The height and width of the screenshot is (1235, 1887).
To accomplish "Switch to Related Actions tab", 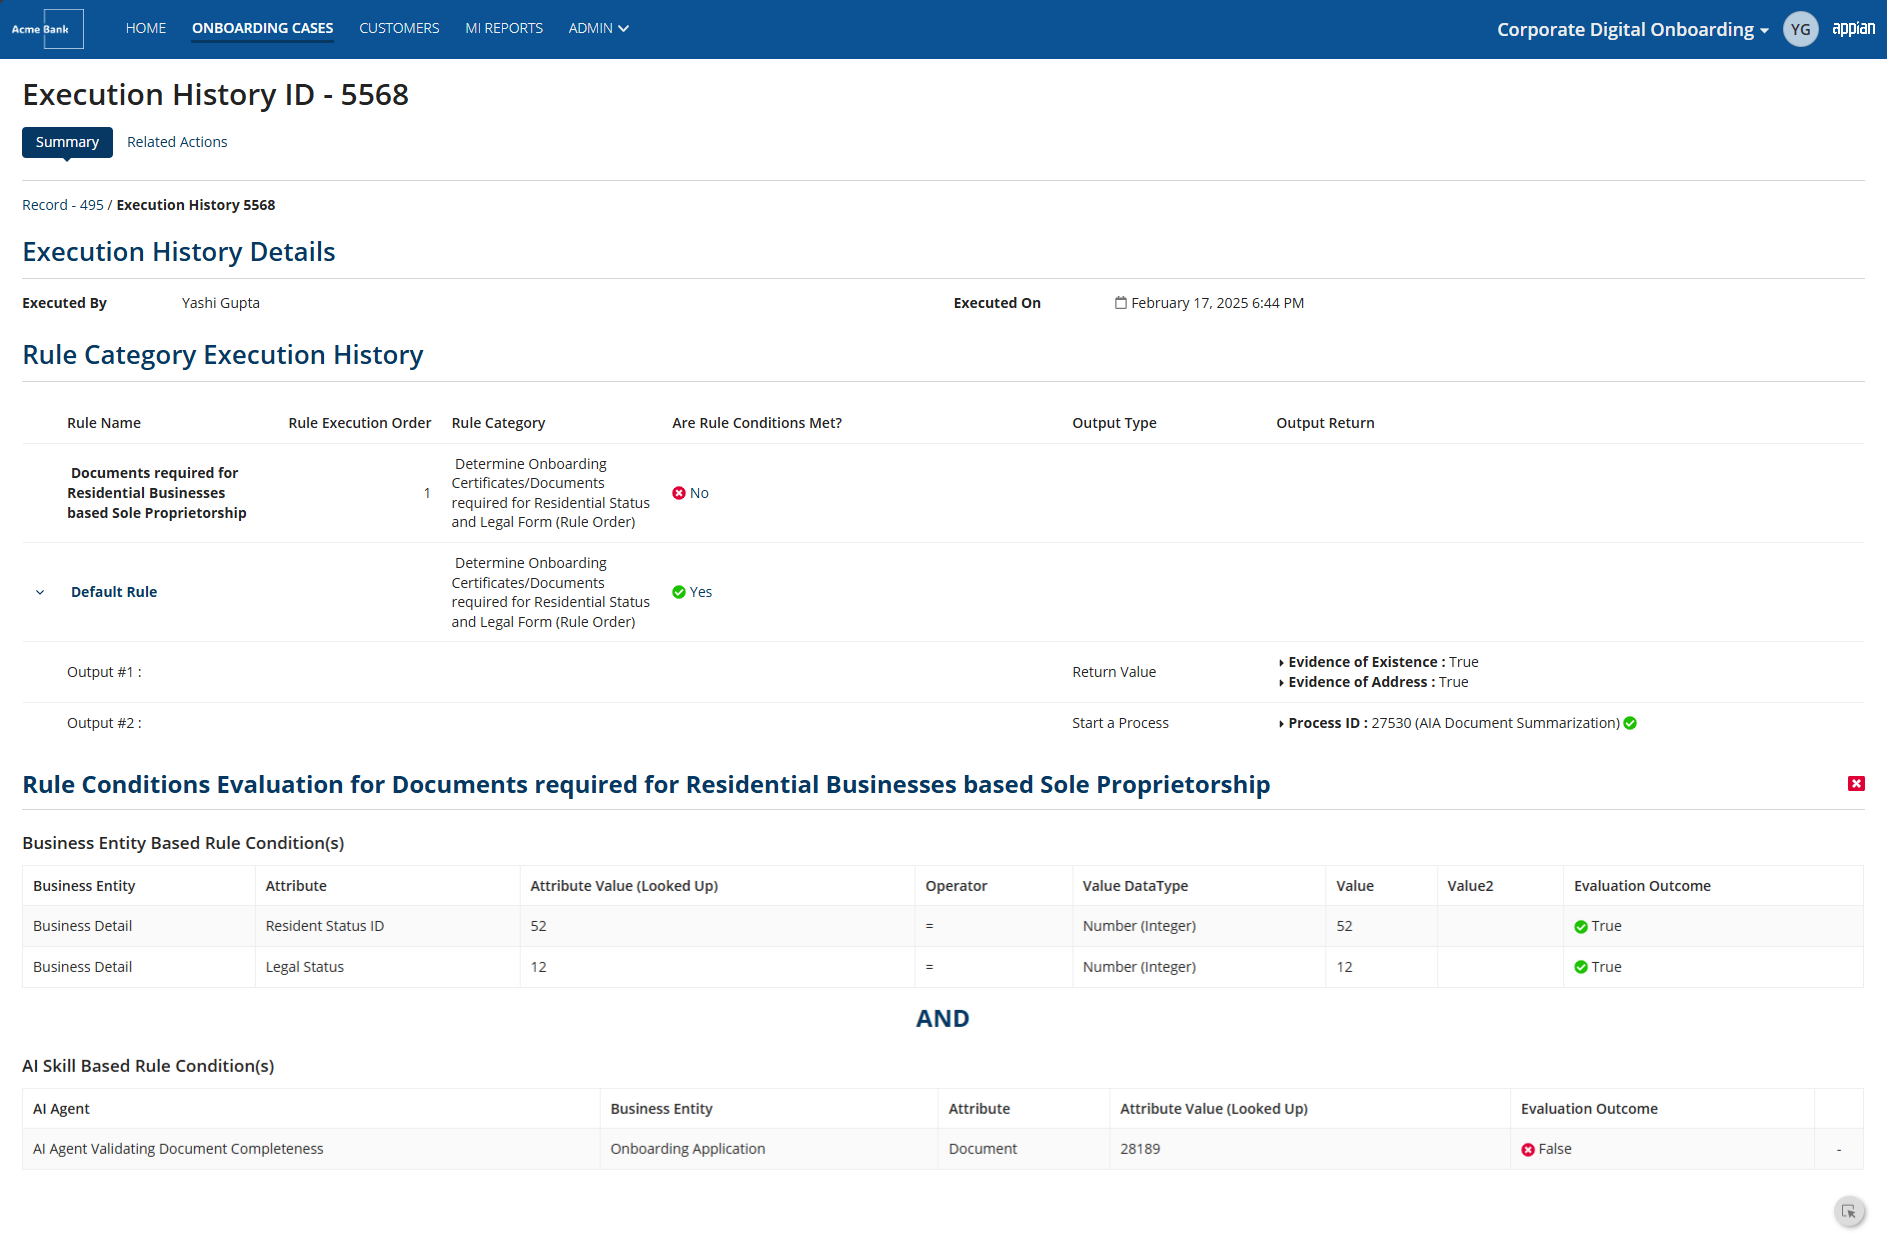I will click(x=177, y=142).
